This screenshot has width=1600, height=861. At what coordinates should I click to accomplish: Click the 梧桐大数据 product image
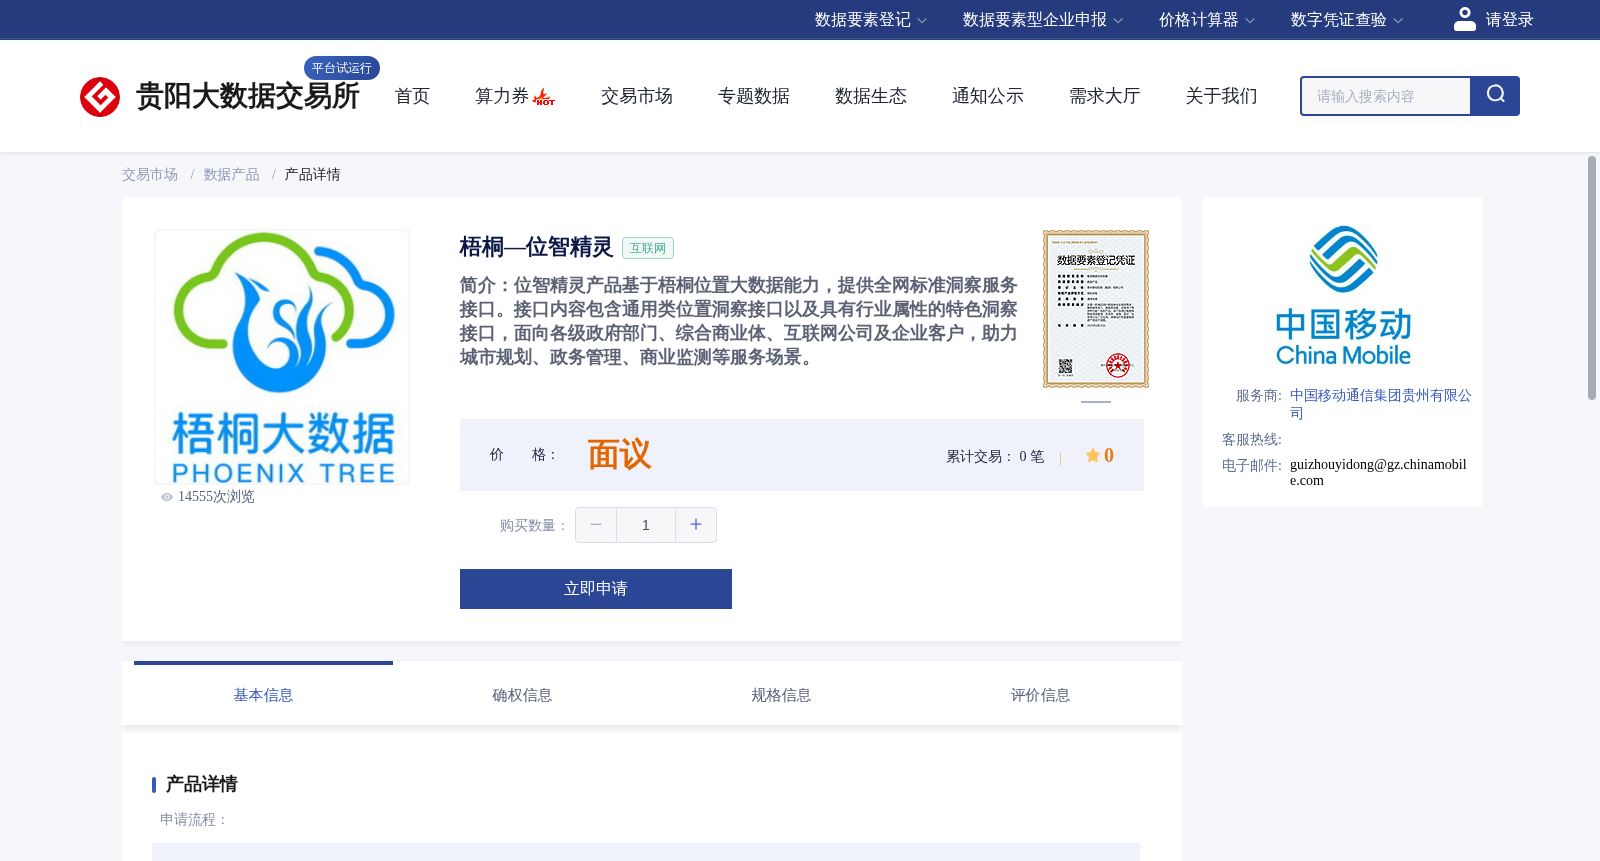click(282, 357)
